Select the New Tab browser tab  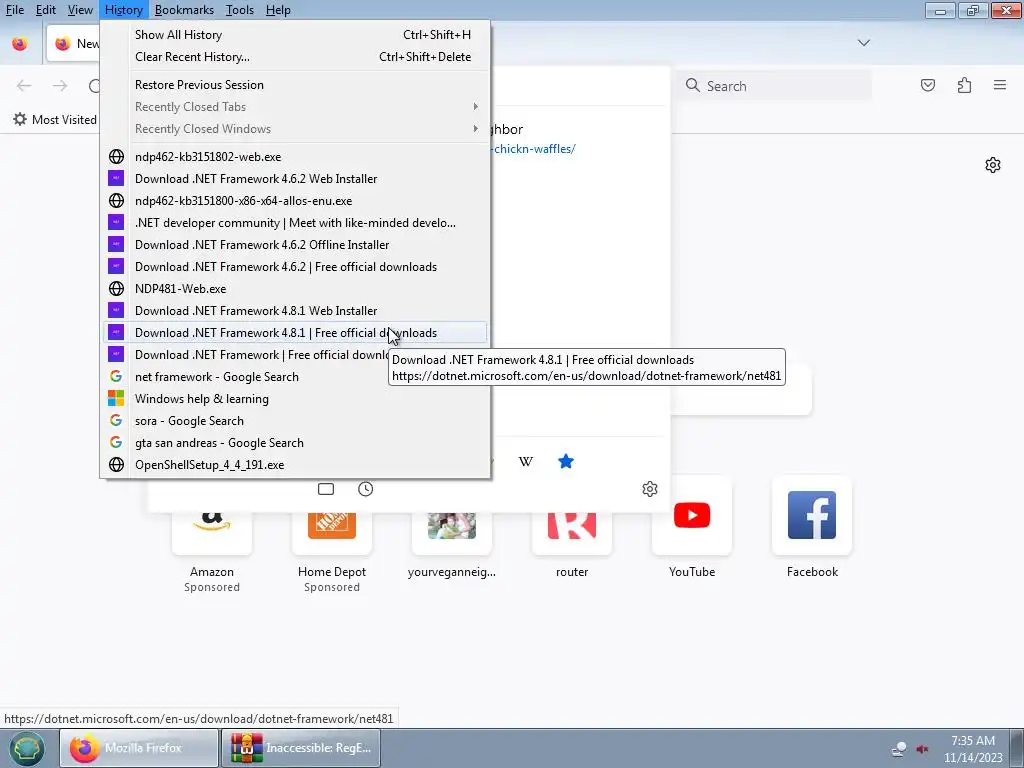click(73, 43)
